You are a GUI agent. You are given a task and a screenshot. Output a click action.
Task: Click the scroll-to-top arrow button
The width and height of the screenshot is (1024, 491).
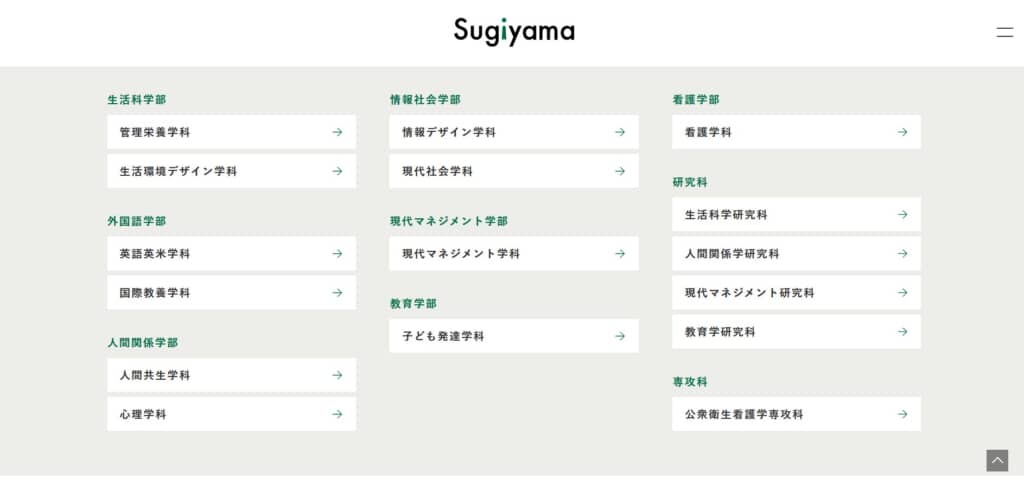[x=997, y=460]
